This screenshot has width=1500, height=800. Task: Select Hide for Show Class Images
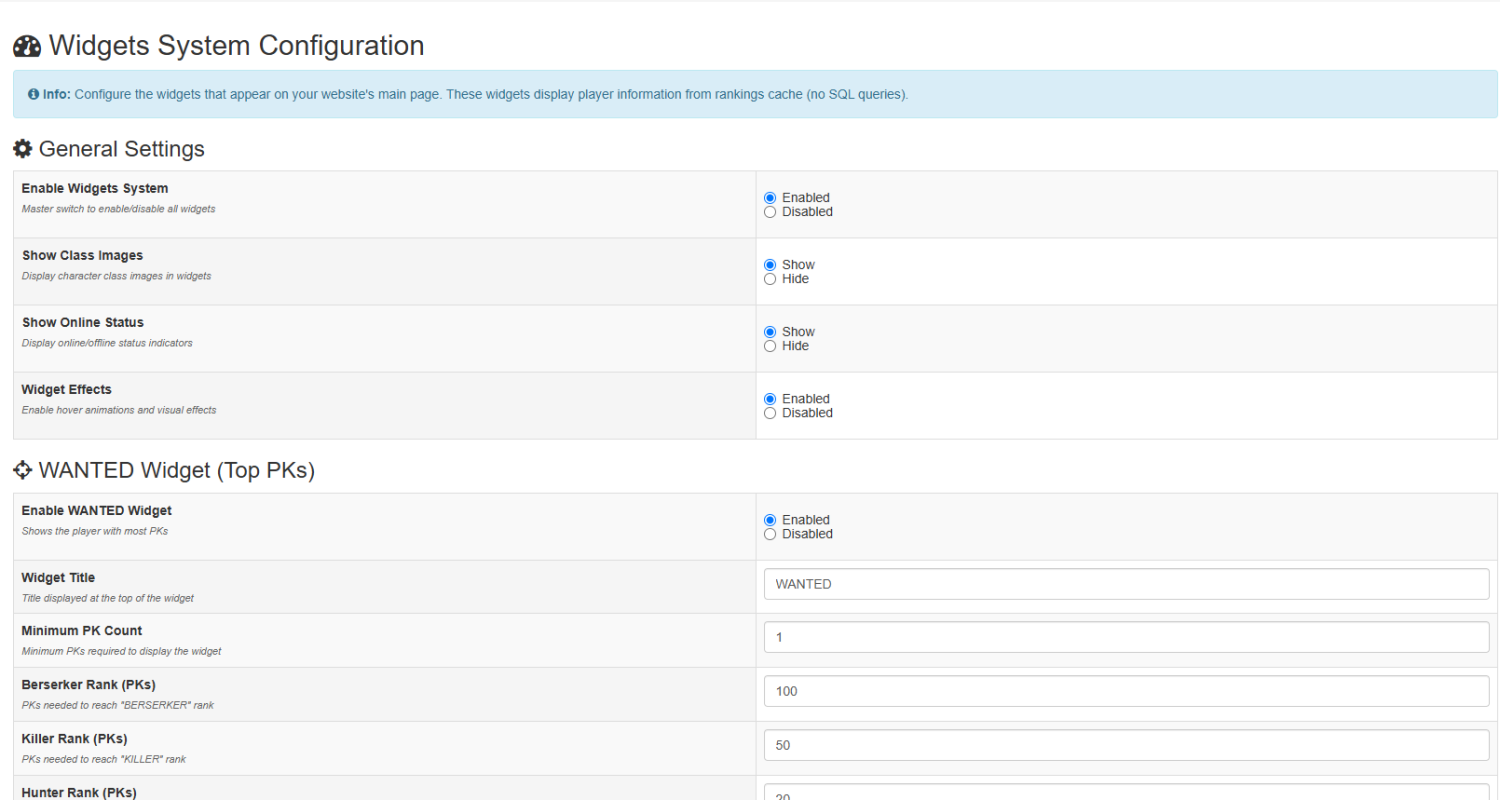click(770, 279)
